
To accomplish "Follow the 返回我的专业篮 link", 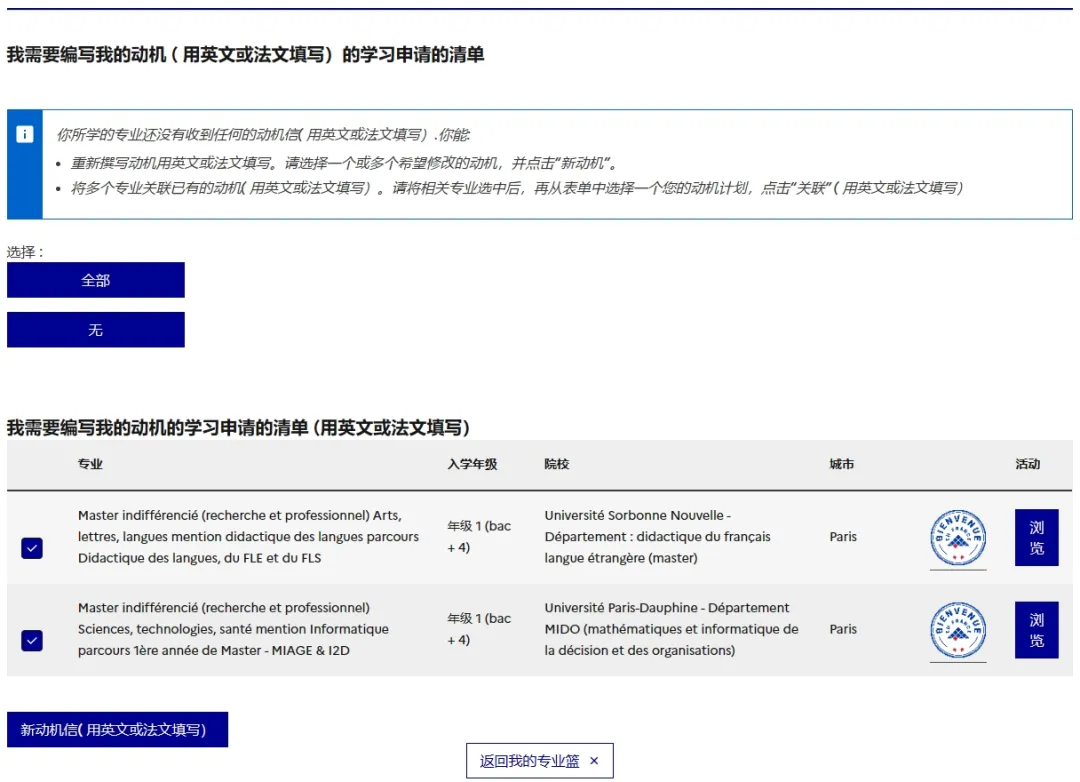I will pyautogui.click(x=526, y=761).
